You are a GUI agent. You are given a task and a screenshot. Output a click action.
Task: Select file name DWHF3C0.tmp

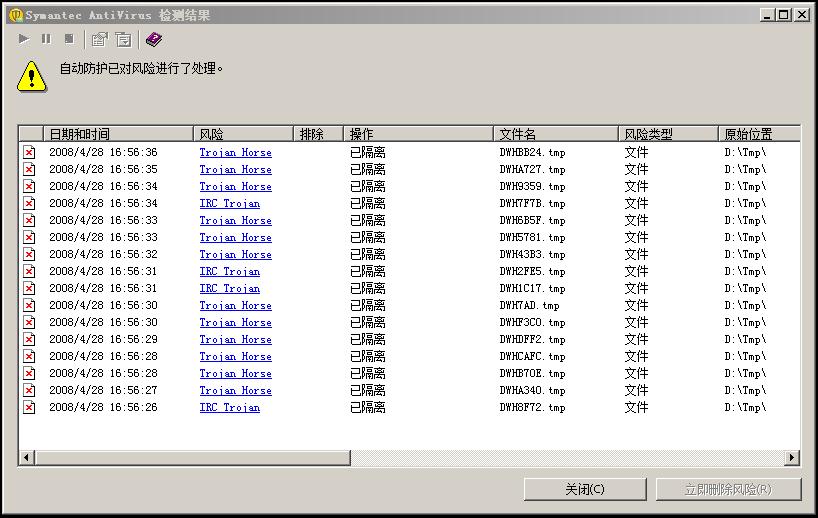(533, 323)
